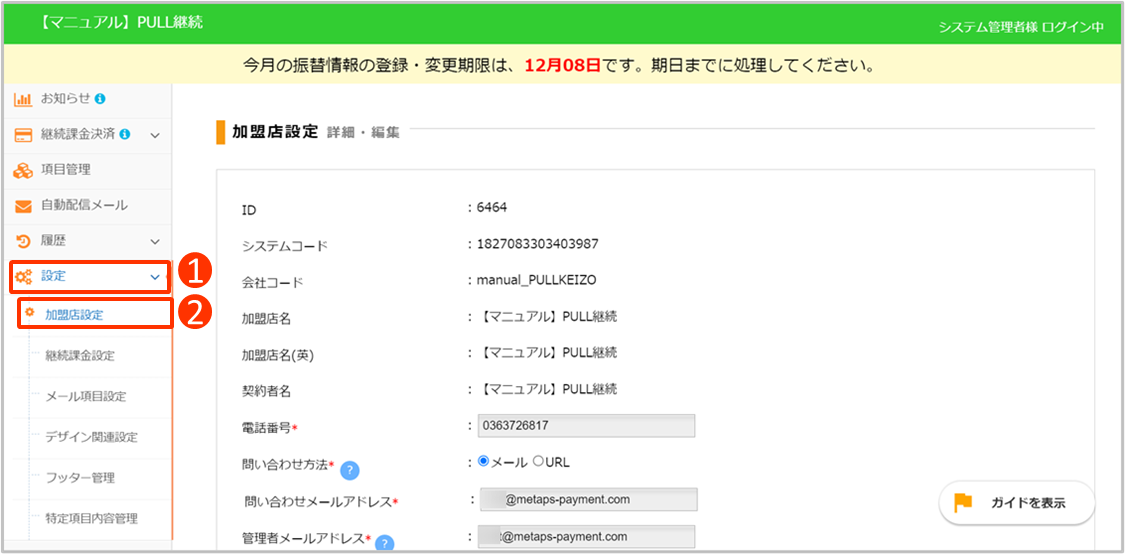Click the 問い合わせメールアドレス input field
This screenshot has width=1125, height=554.
[x=586, y=499]
